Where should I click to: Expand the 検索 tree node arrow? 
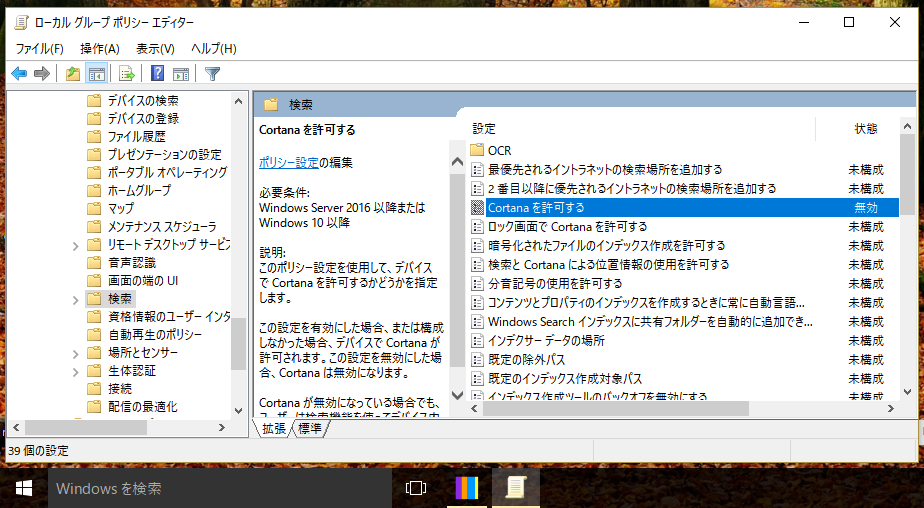coord(75,300)
